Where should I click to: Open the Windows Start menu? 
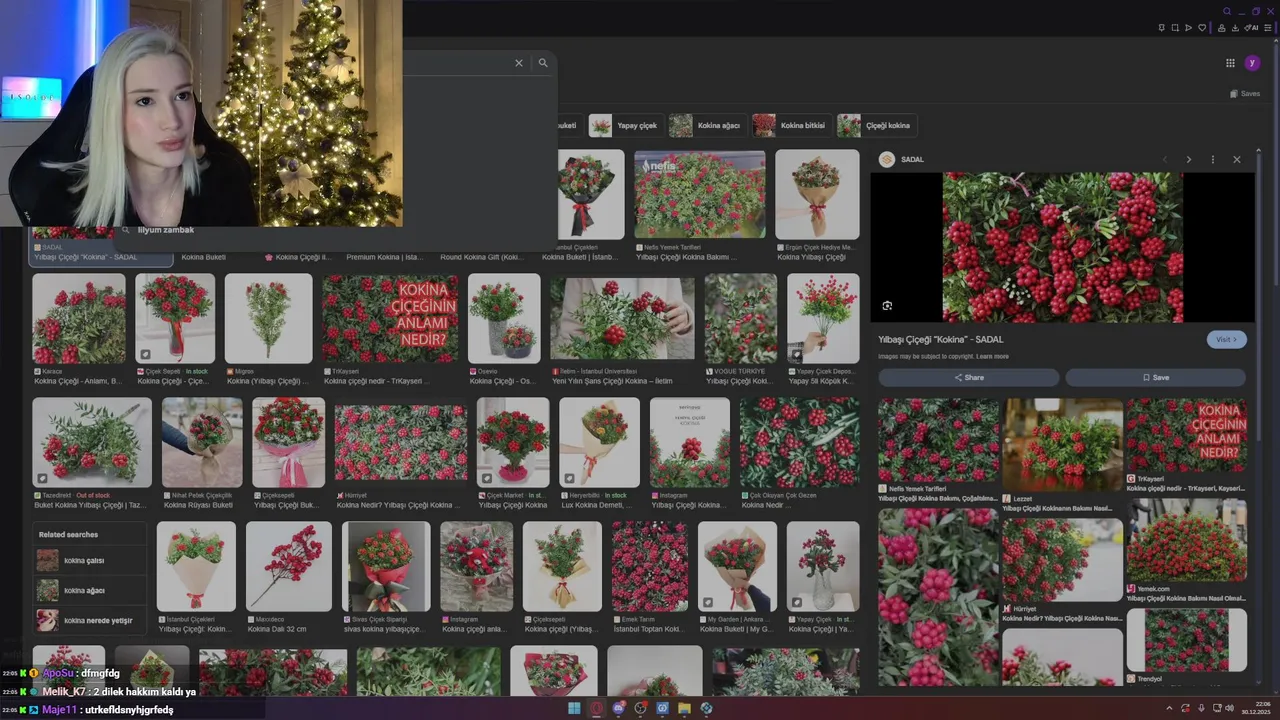[574, 708]
